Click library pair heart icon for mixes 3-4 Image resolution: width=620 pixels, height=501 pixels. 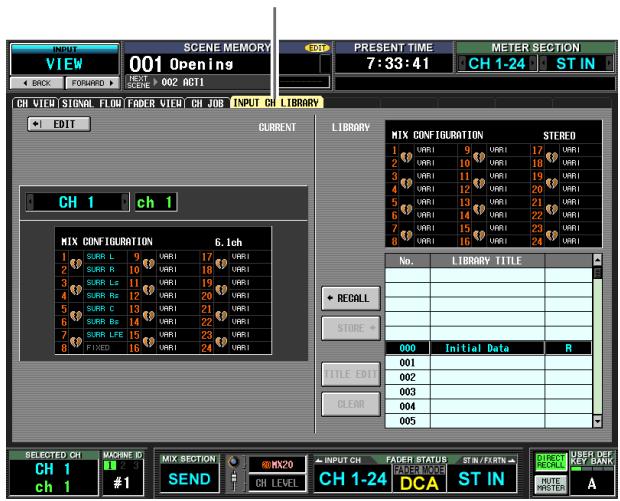pyautogui.click(x=406, y=183)
